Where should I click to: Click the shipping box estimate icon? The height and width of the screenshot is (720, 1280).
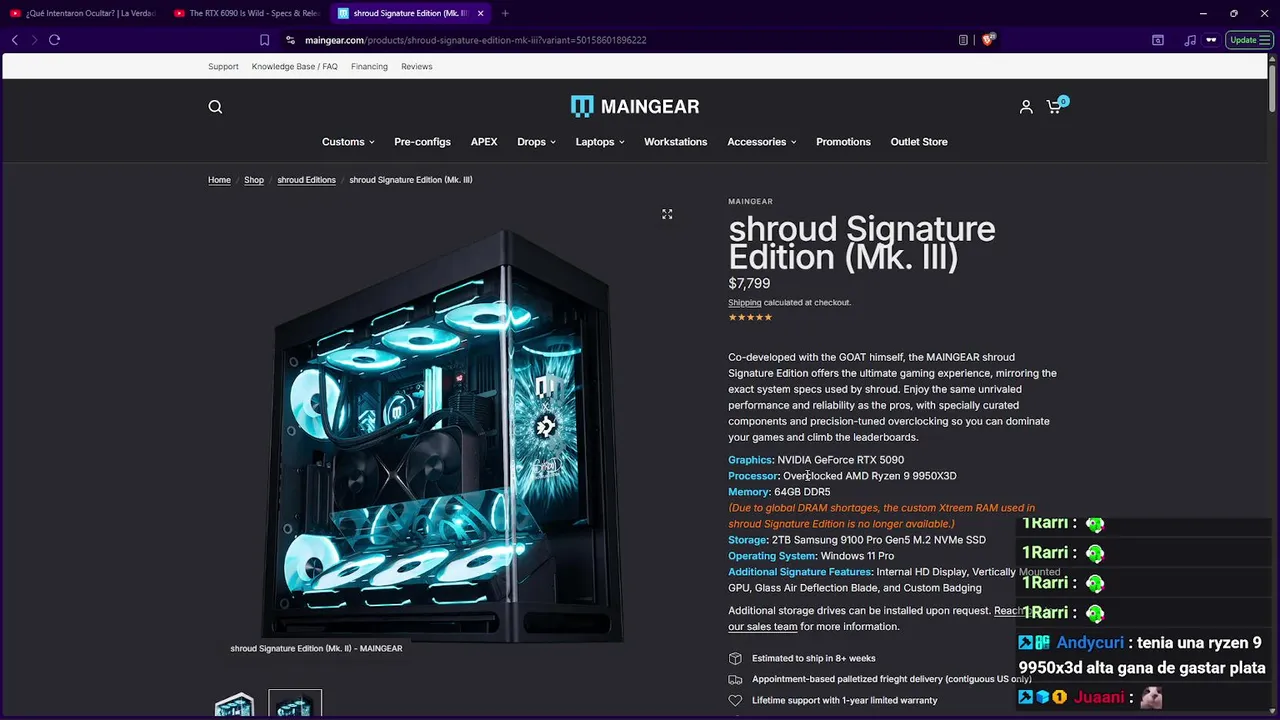(x=735, y=658)
